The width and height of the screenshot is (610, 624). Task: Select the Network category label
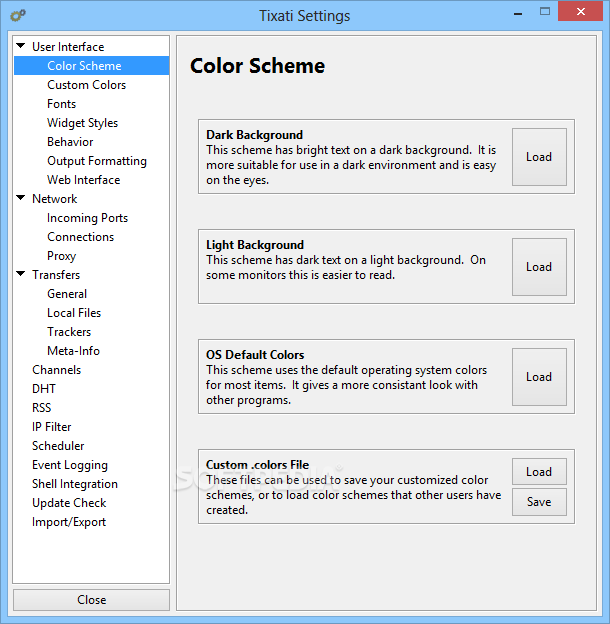[x=55, y=199]
